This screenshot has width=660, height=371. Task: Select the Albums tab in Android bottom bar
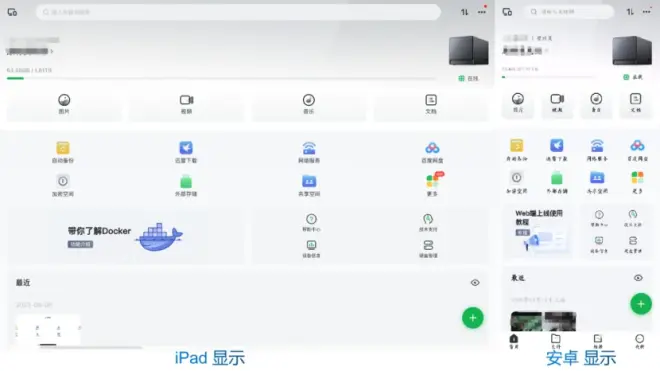pyautogui.click(x=598, y=342)
